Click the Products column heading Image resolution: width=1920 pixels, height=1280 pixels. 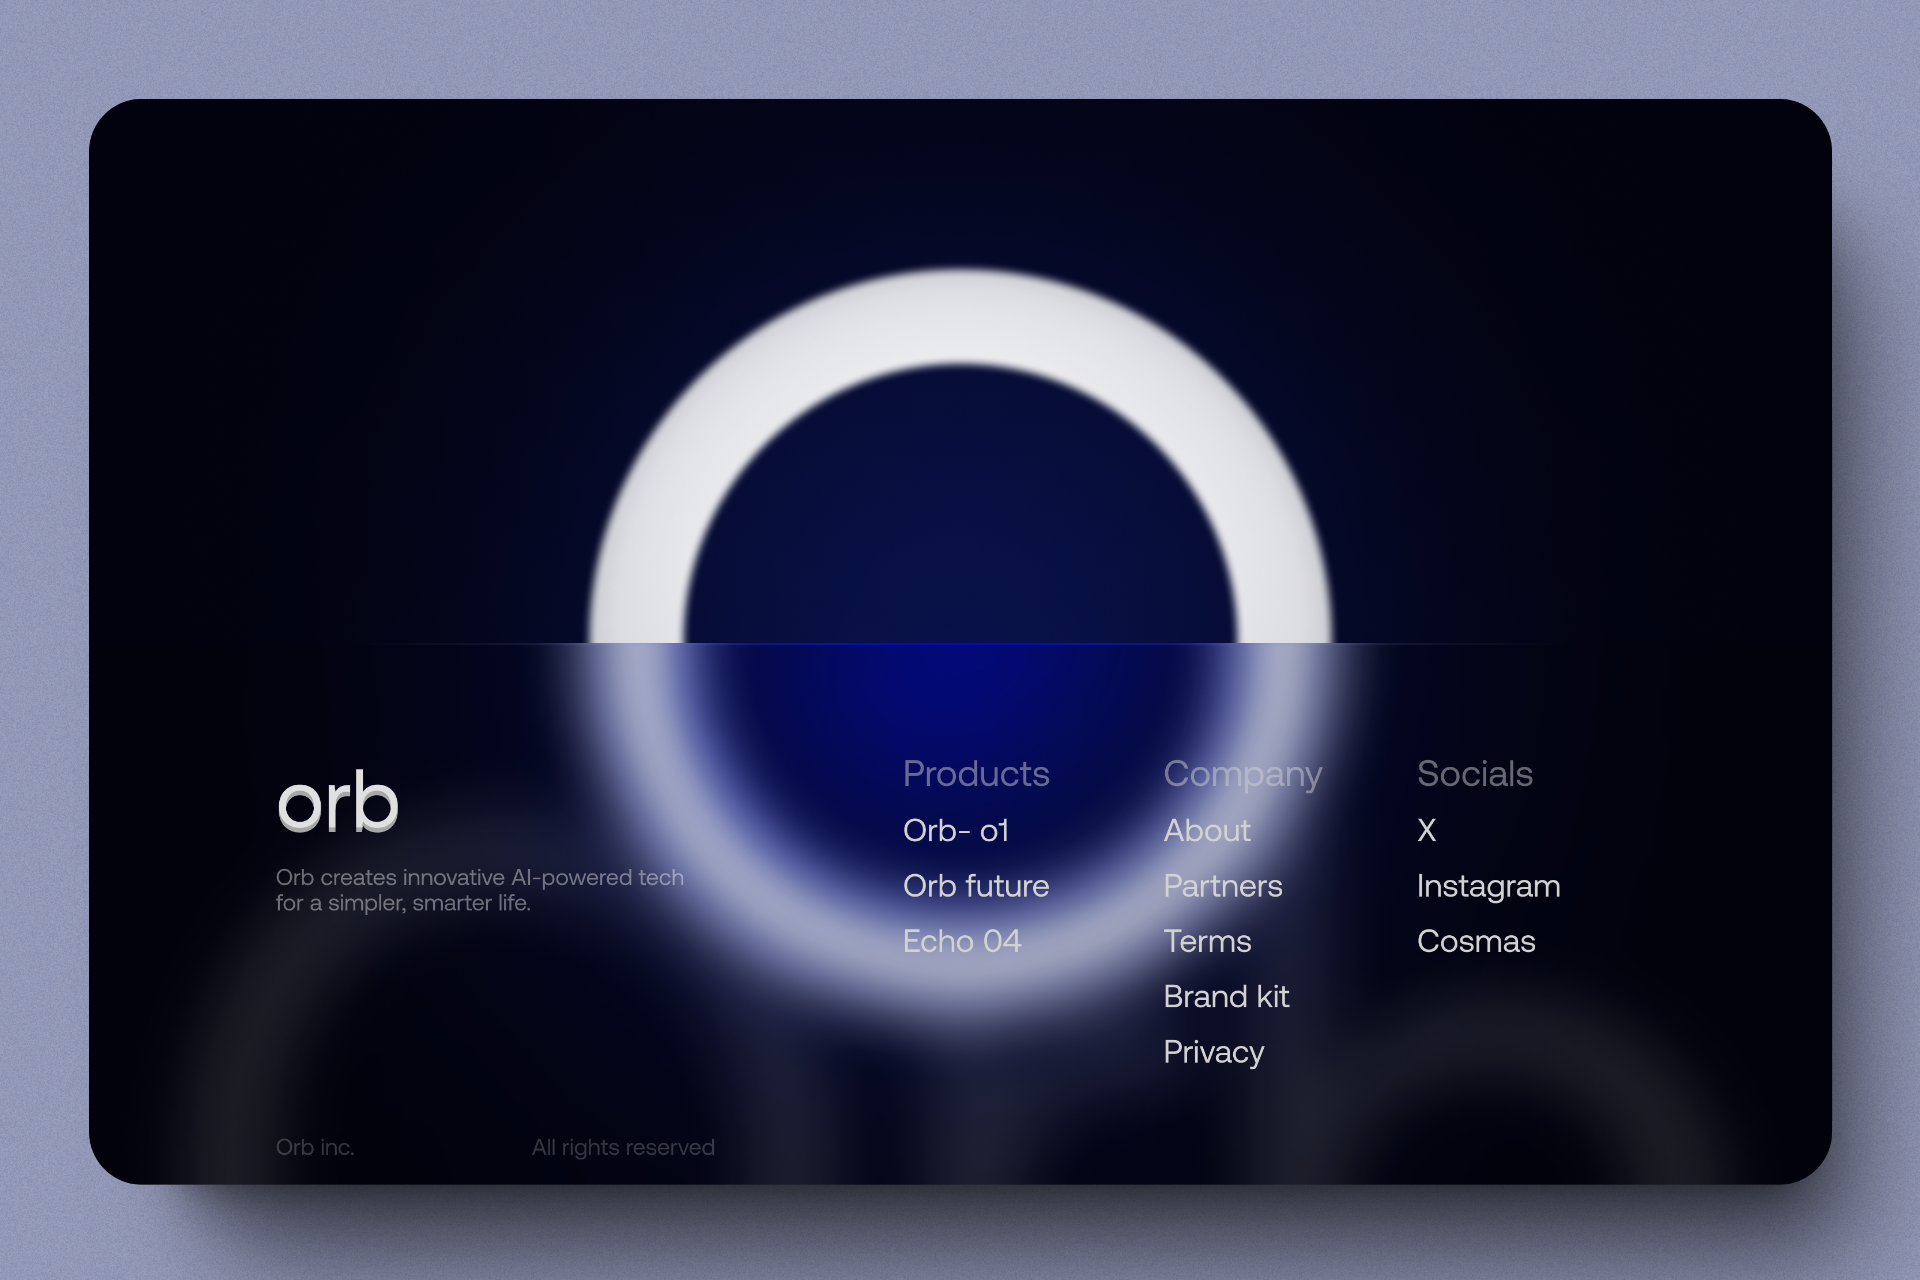[976, 773]
